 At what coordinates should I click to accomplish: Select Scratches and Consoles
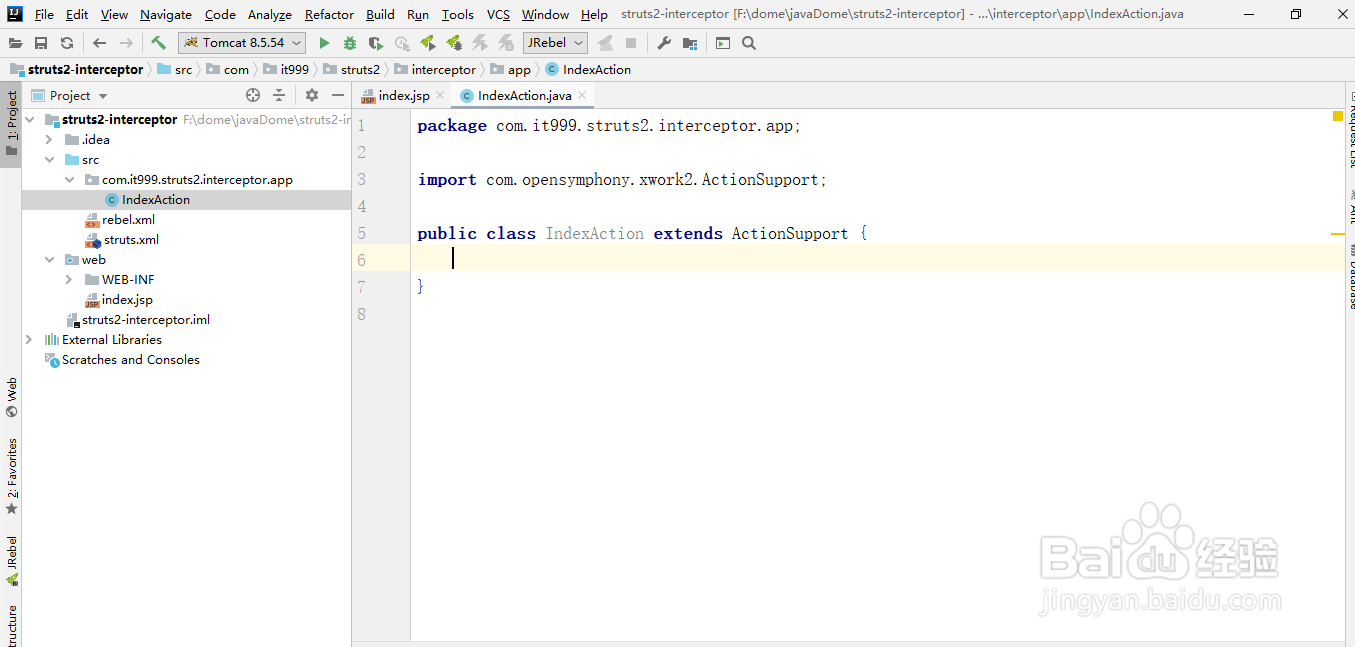(x=130, y=360)
